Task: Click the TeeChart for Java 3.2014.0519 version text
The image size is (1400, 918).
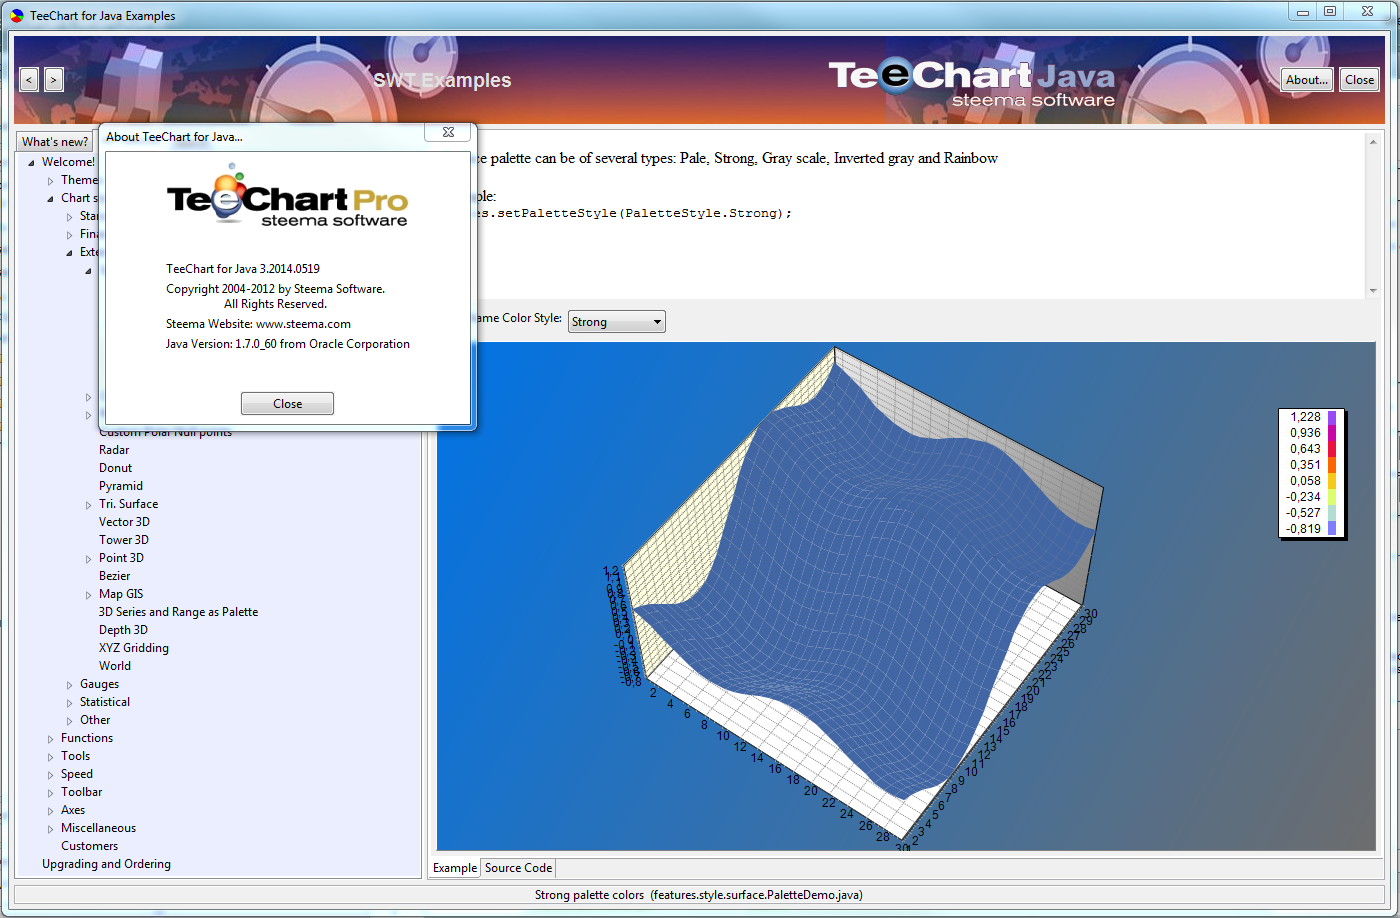Action: (243, 269)
